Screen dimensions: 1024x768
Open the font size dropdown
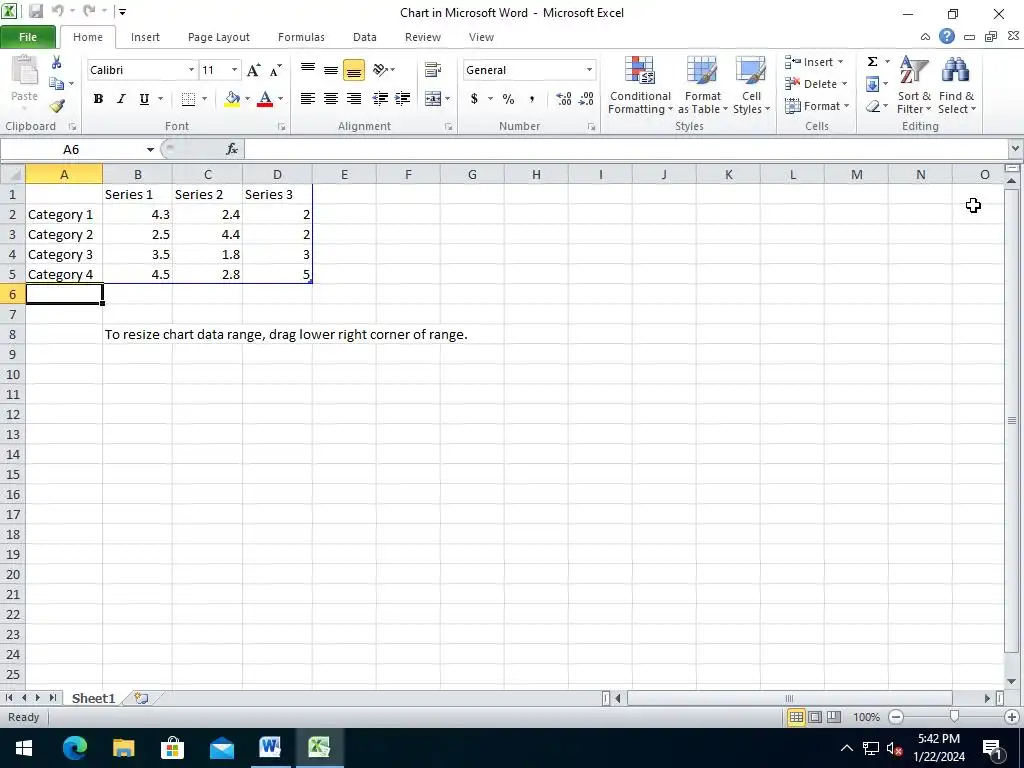(x=234, y=70)
